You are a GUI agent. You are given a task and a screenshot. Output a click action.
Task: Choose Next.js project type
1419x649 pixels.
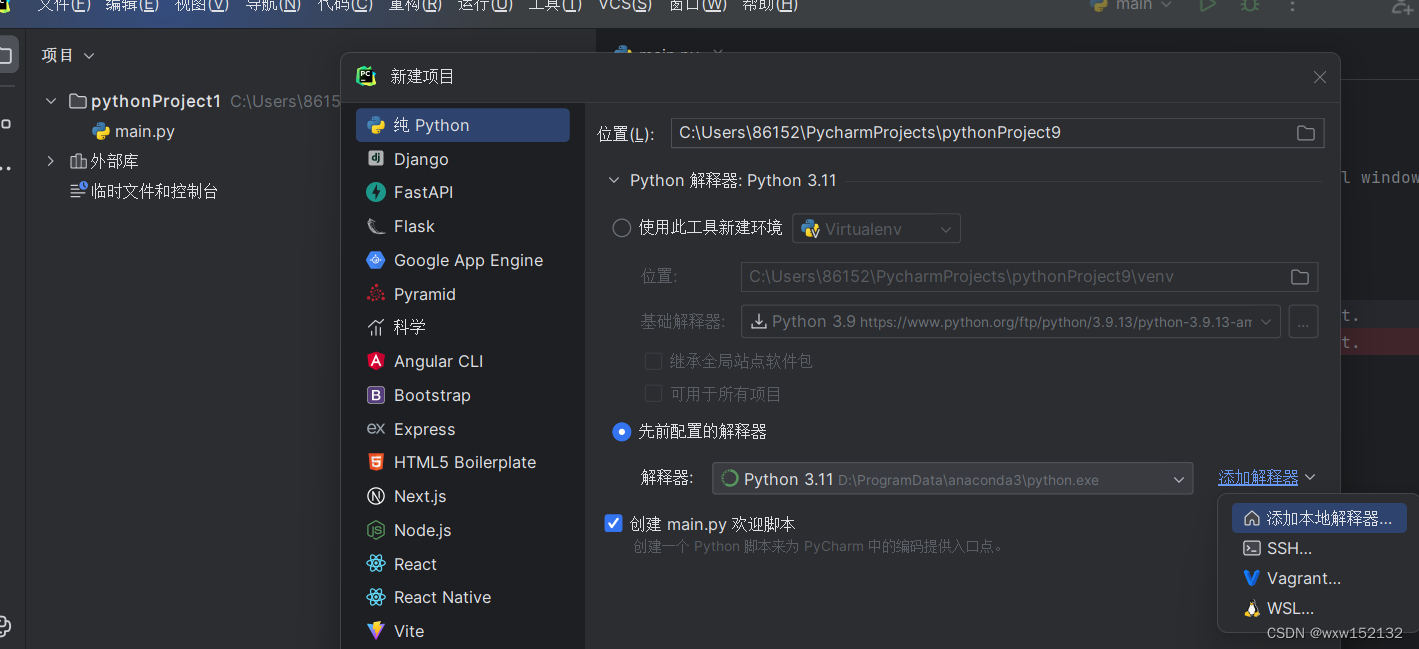(462, 496)
